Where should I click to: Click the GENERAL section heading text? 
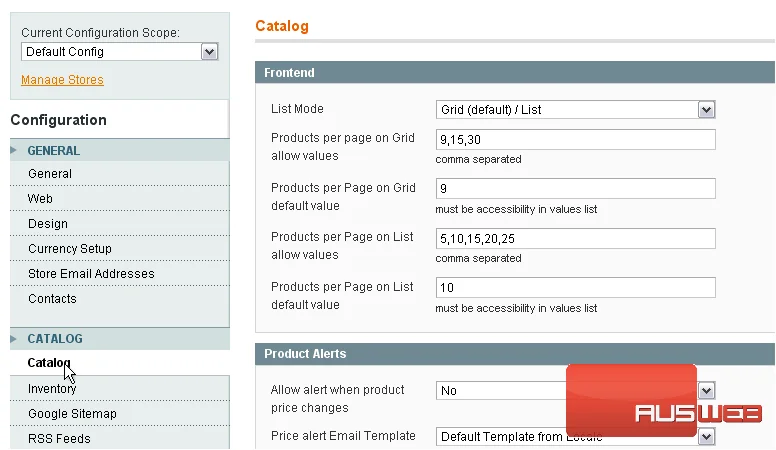[53, 150]
